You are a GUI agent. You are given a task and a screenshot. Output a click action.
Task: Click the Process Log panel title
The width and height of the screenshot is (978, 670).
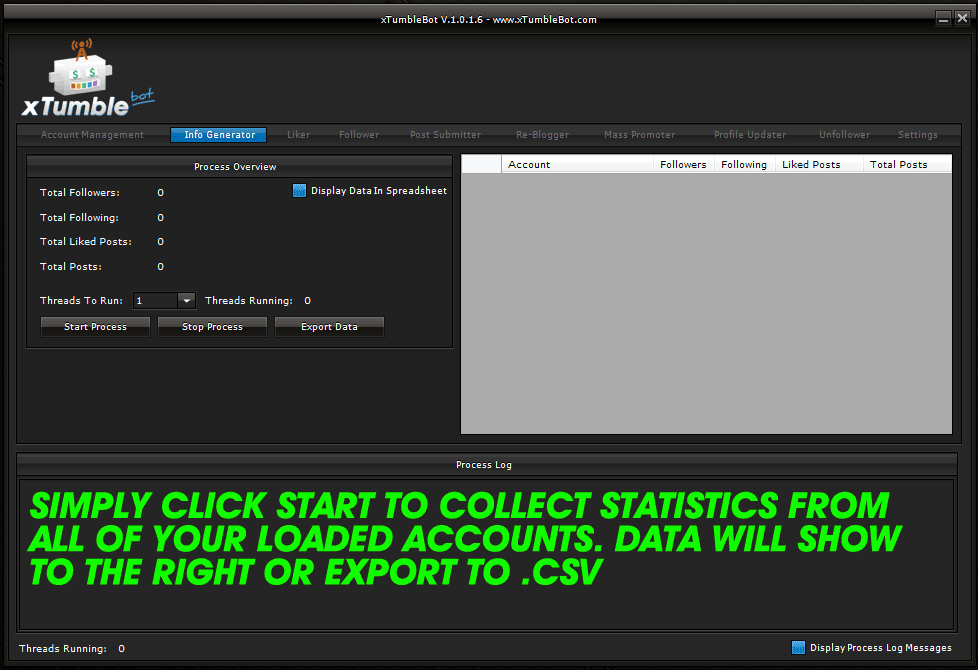click(484, 465)
